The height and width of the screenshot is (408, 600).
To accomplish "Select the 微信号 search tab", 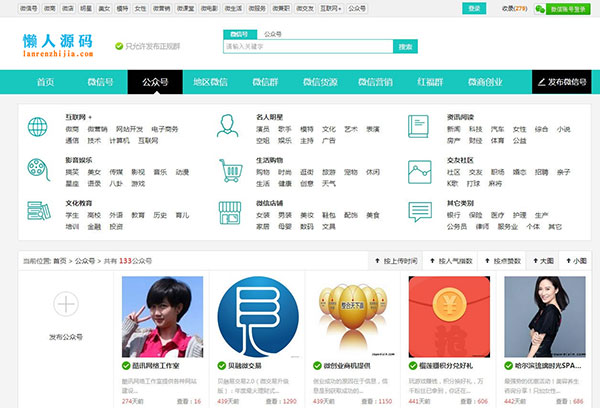I will click(240, 34).
